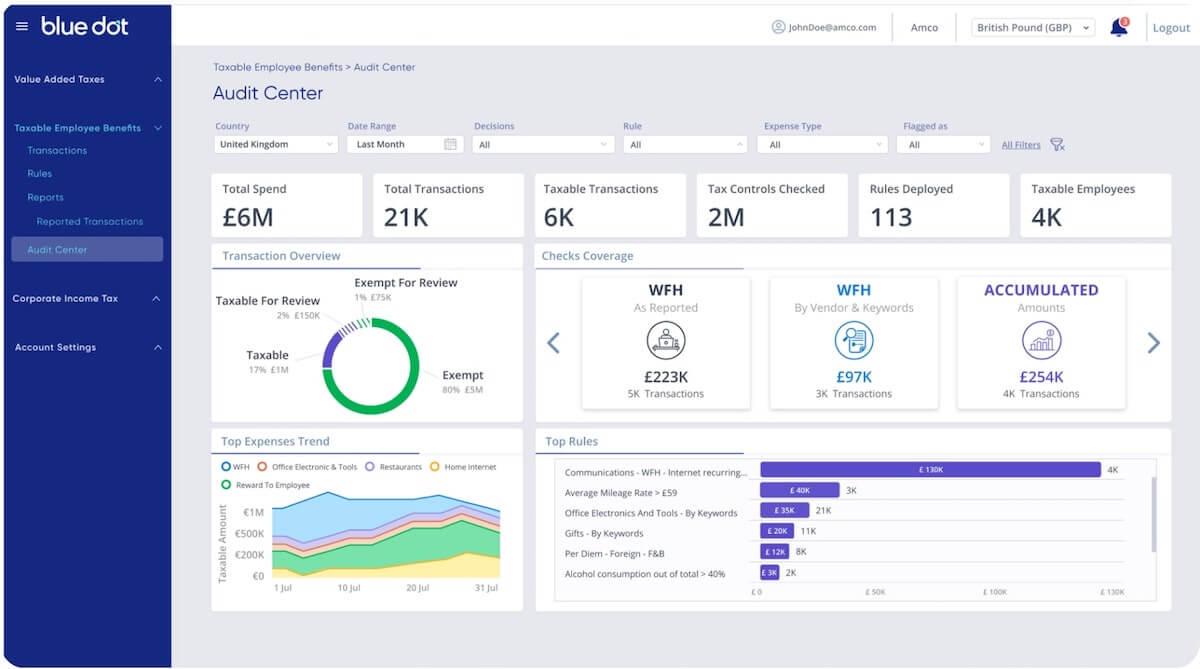Go to next Checks Coverage cards
Screen dimensions: 1200x669
(x=1153, y=343)
